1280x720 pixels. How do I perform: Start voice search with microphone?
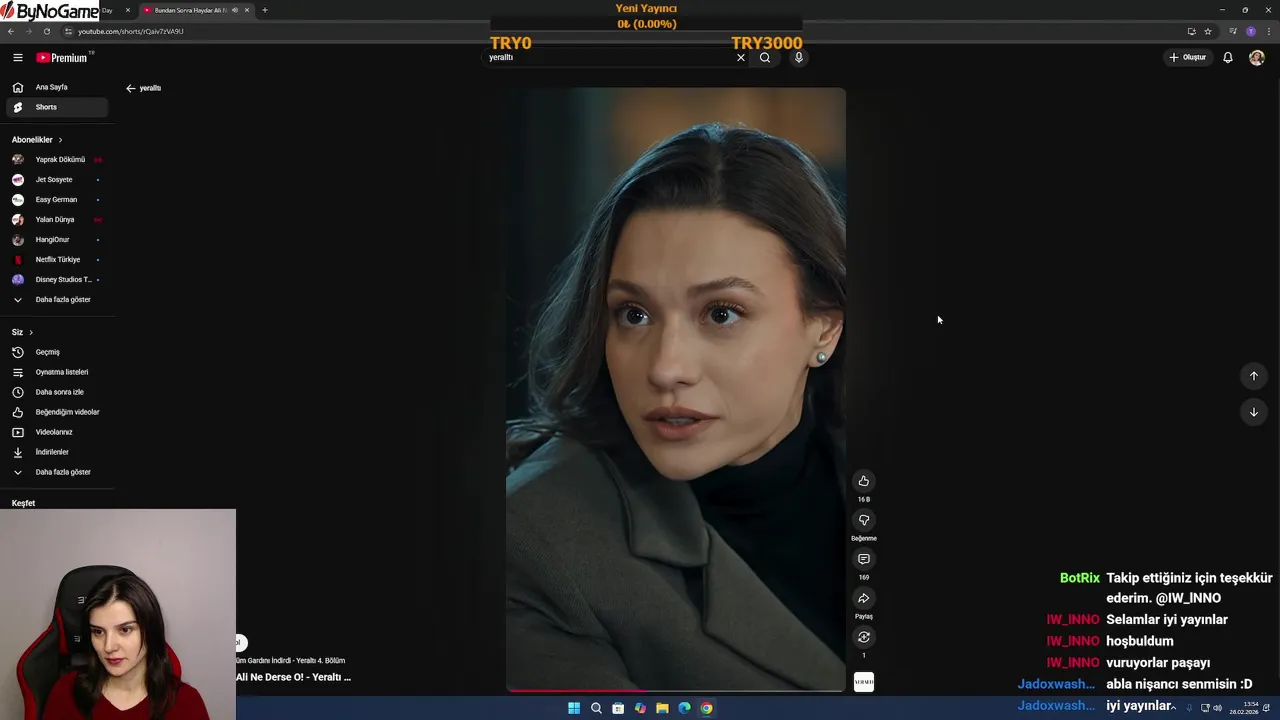coord(798,57)
